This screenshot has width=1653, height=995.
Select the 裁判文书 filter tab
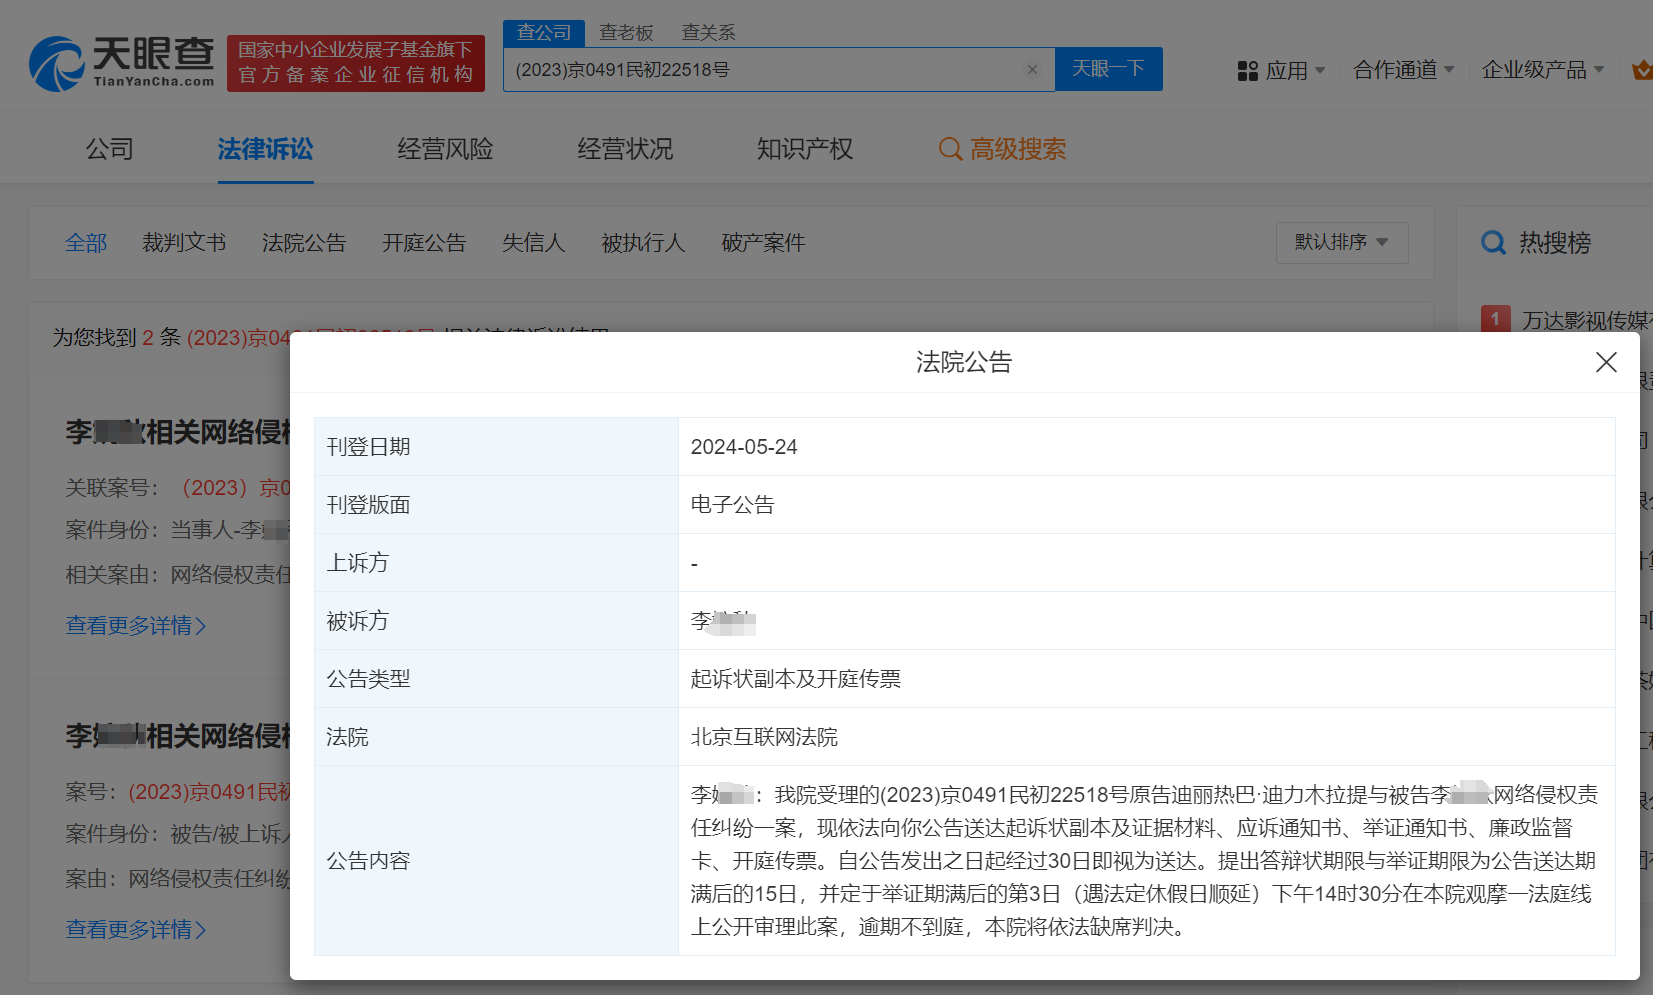[185, 242]
